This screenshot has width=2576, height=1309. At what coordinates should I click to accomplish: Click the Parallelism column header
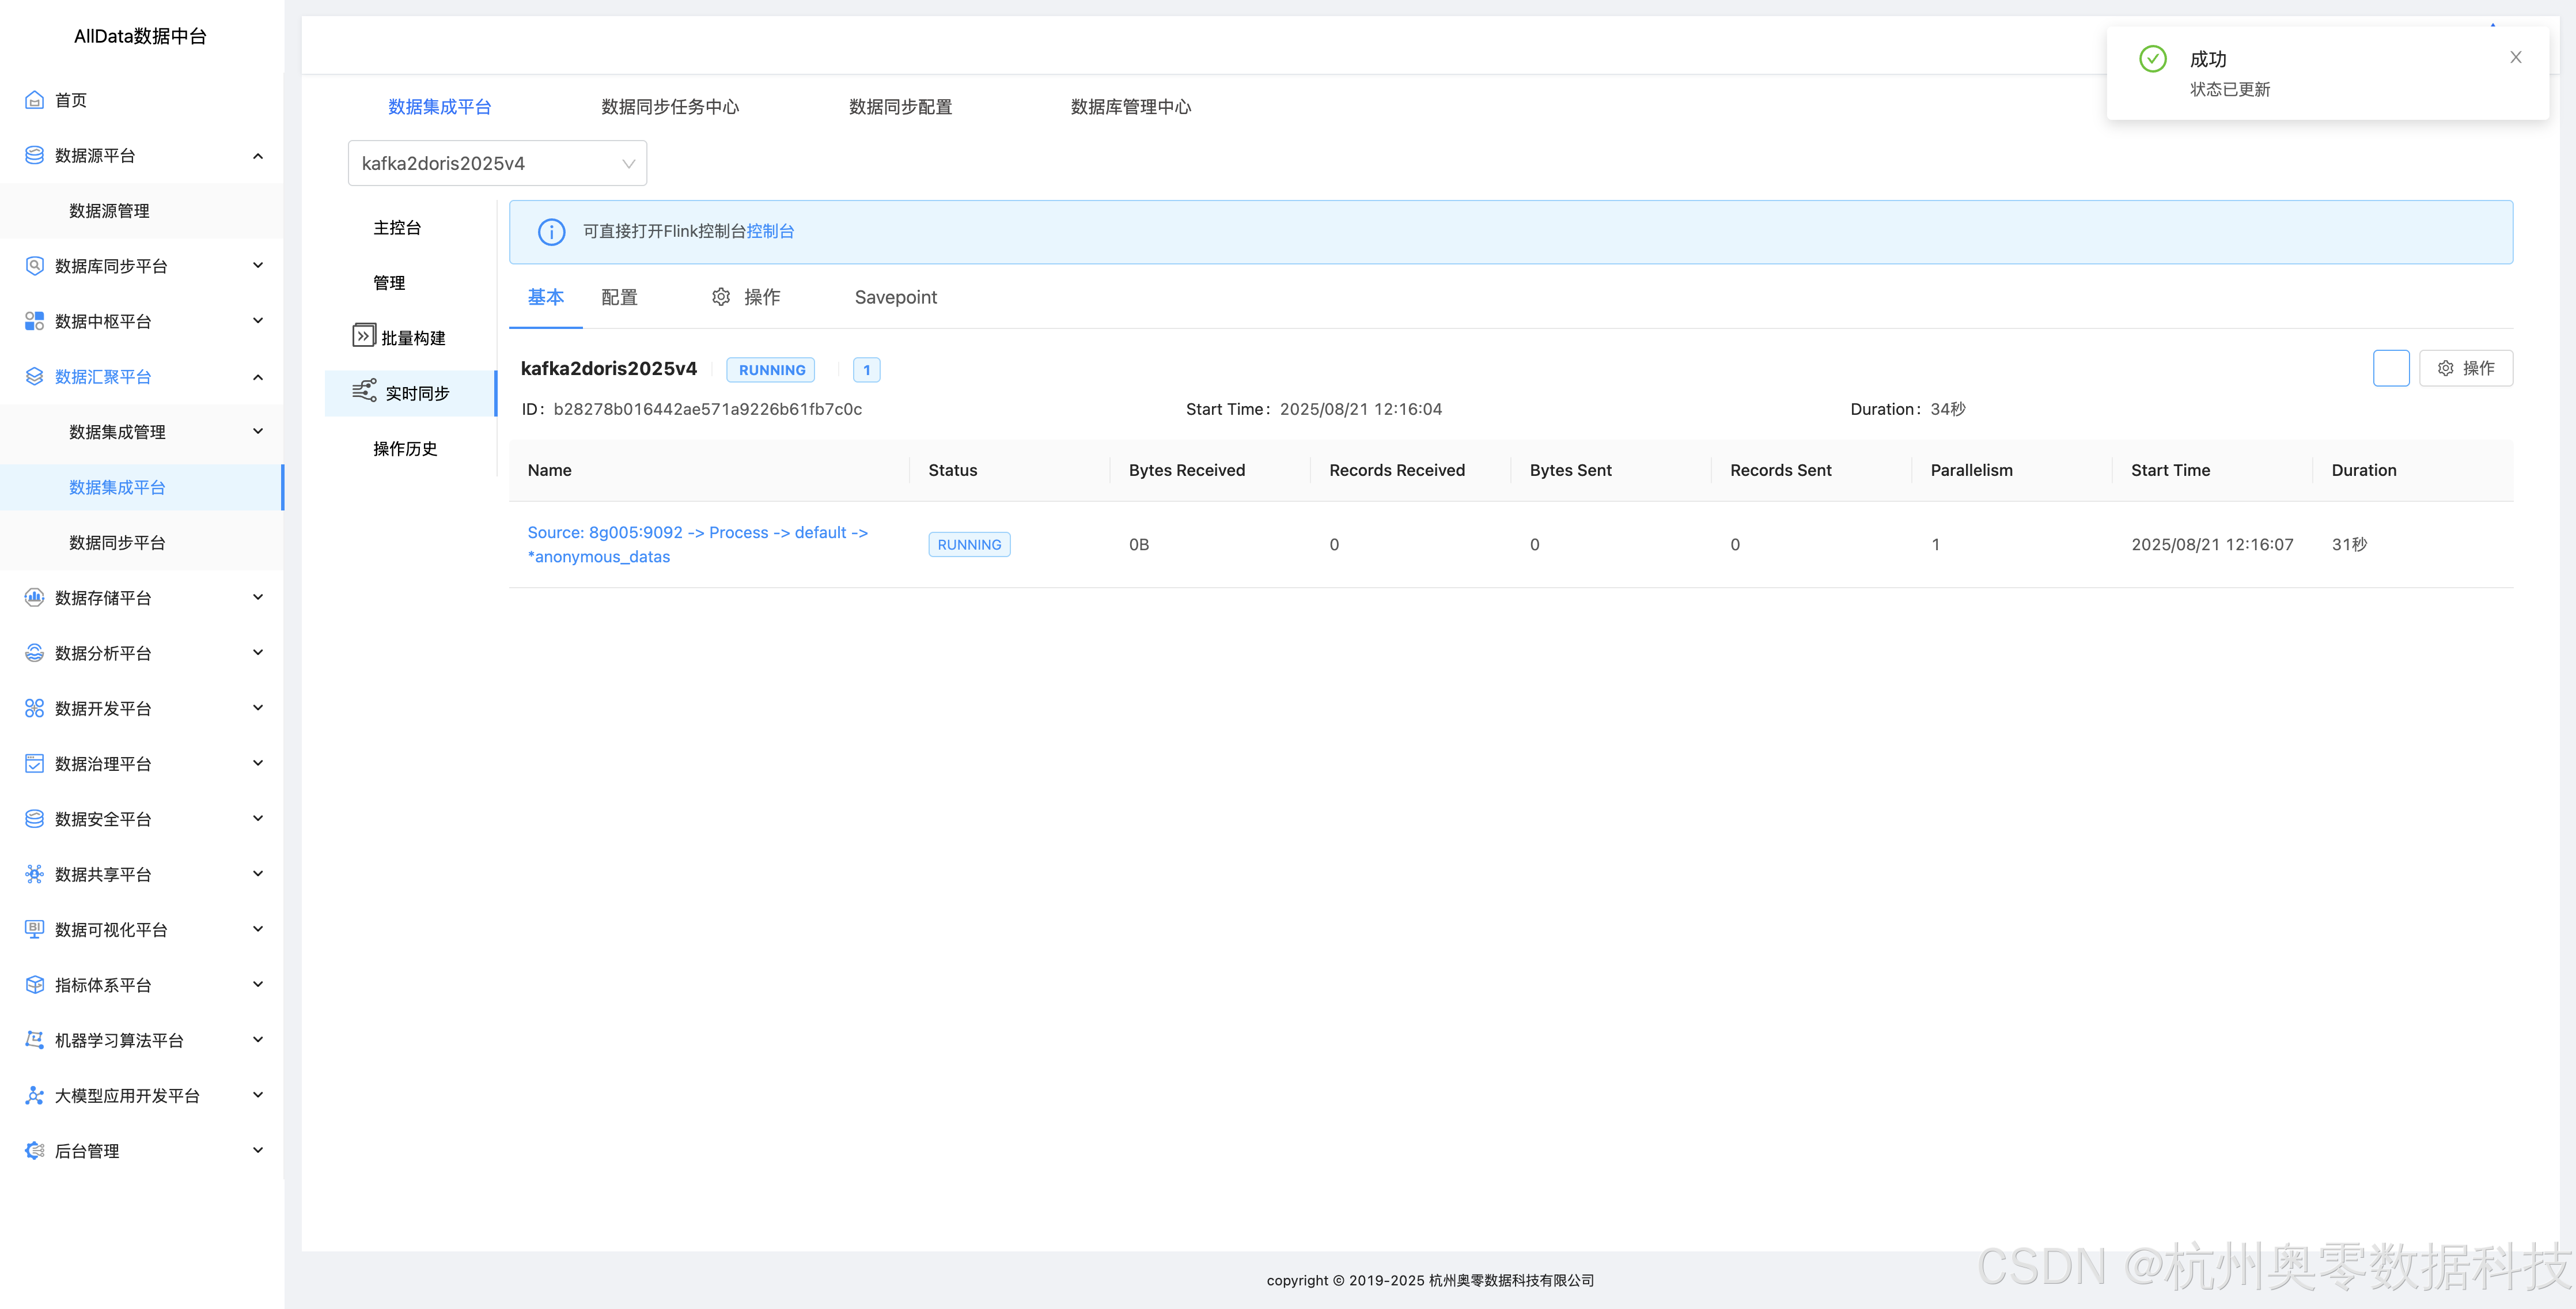pyautogui.click(x=1971, y=470)
